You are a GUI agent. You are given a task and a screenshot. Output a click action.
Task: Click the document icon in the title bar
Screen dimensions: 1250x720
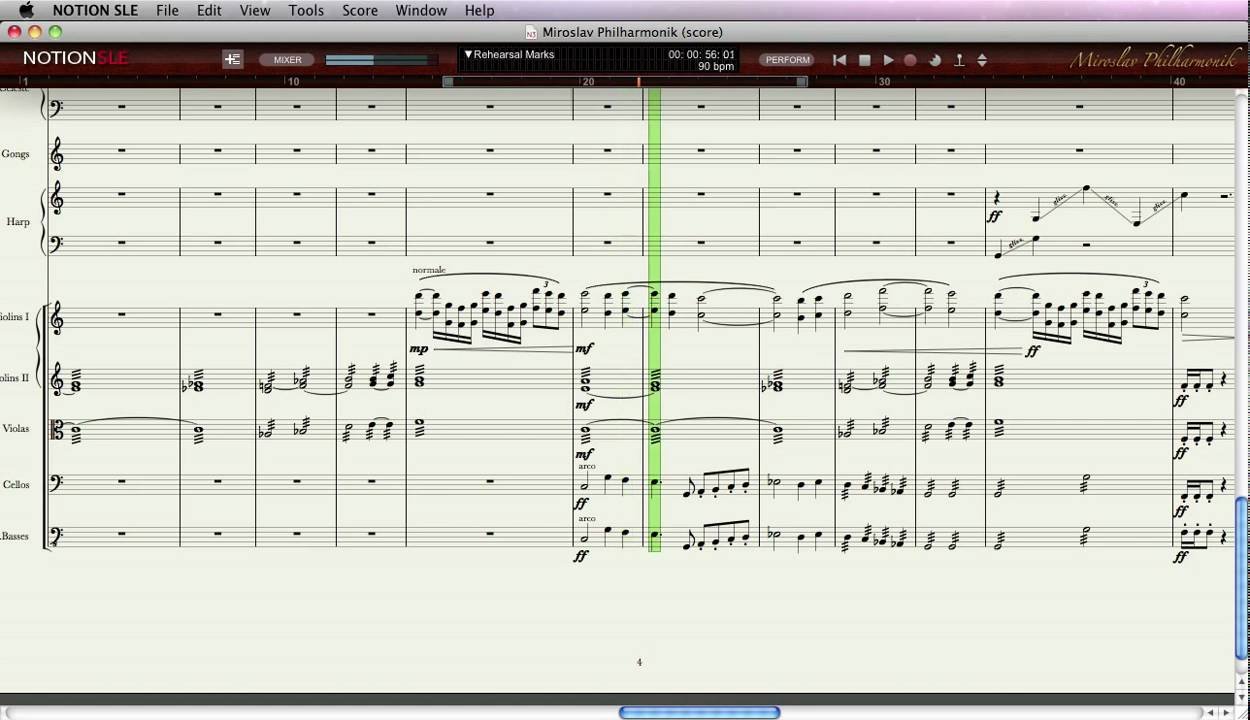(x=531, y=32)
